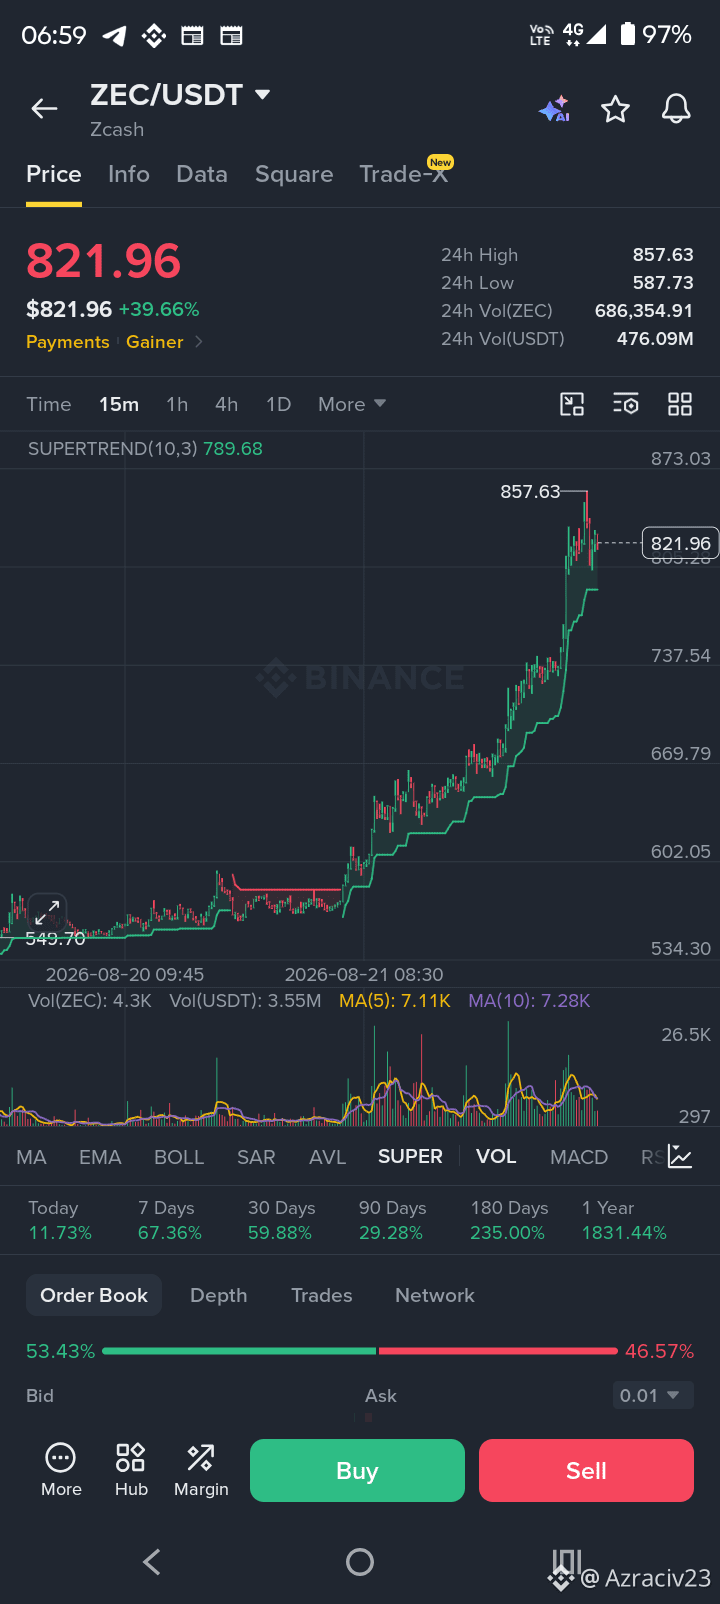Tap Android home navigation circle
Screen dimensions: 720x1604
[360, 1562]
